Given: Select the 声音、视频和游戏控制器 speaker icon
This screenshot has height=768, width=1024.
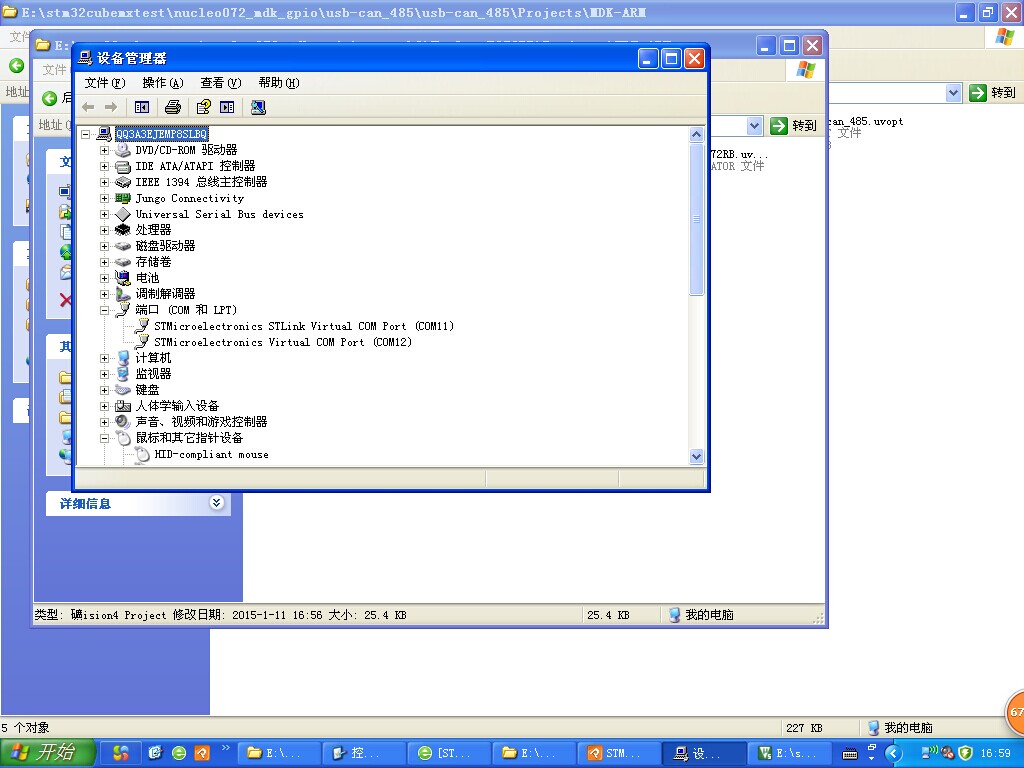Looking at the screenshot, I should coord(123,422).
